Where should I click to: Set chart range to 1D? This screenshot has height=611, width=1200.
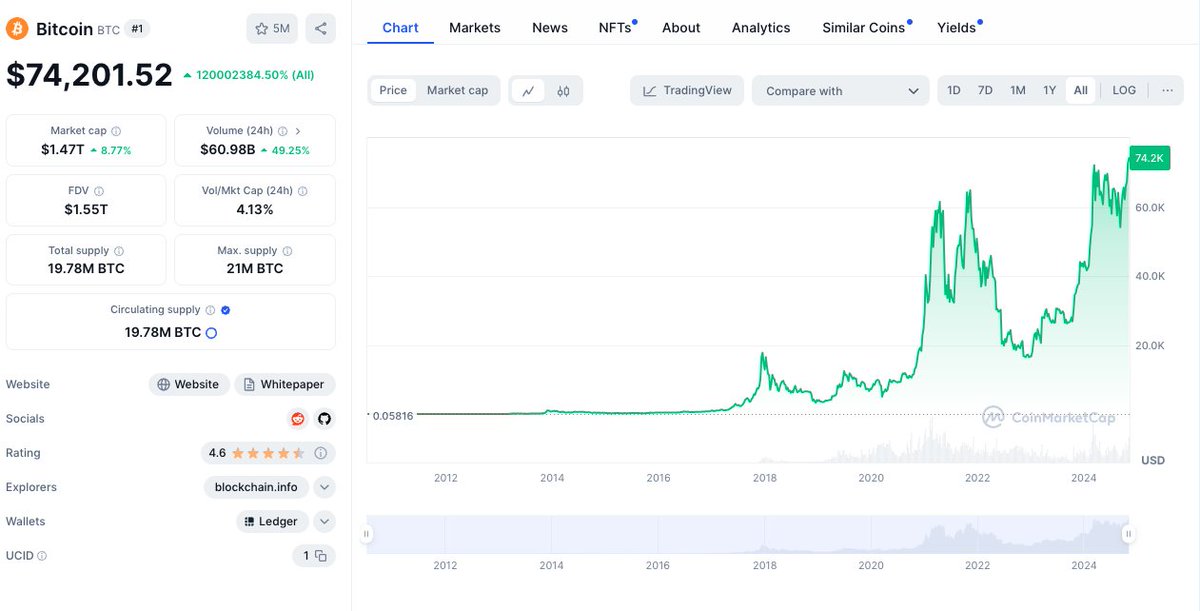tap(954, 90)
